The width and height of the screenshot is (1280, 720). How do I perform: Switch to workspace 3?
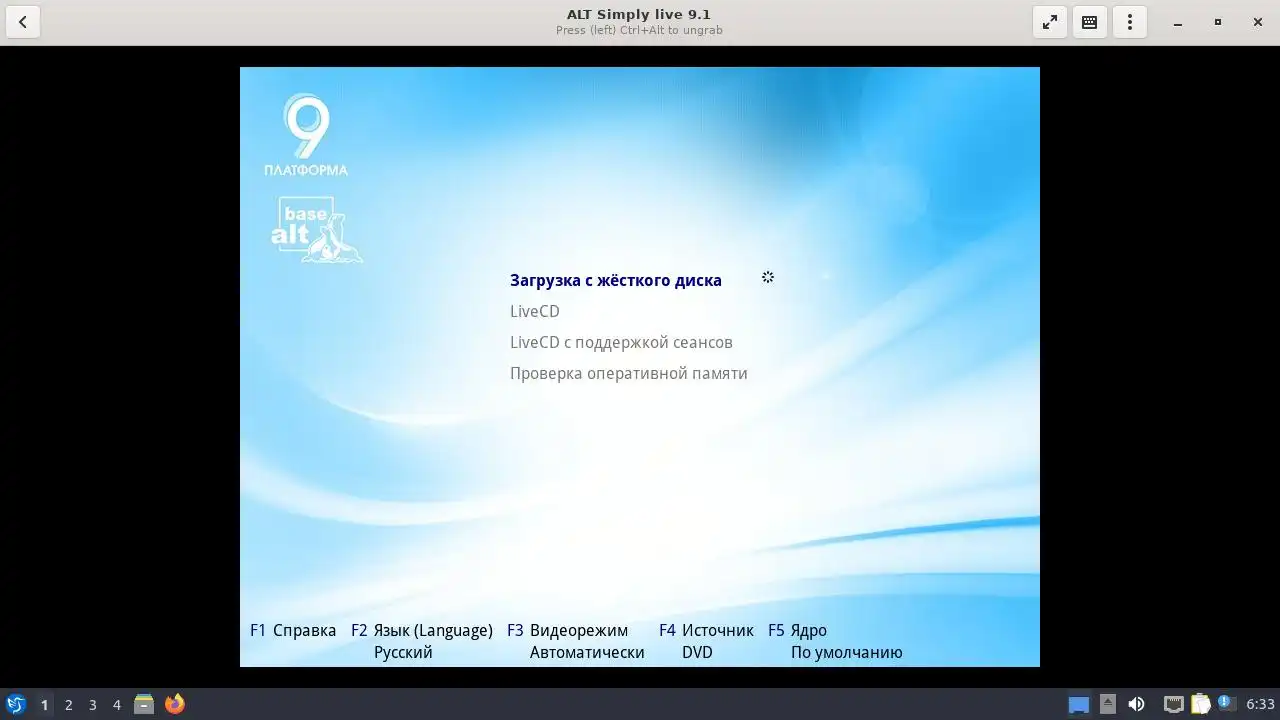pyautogui.click(x=92, y=705)
